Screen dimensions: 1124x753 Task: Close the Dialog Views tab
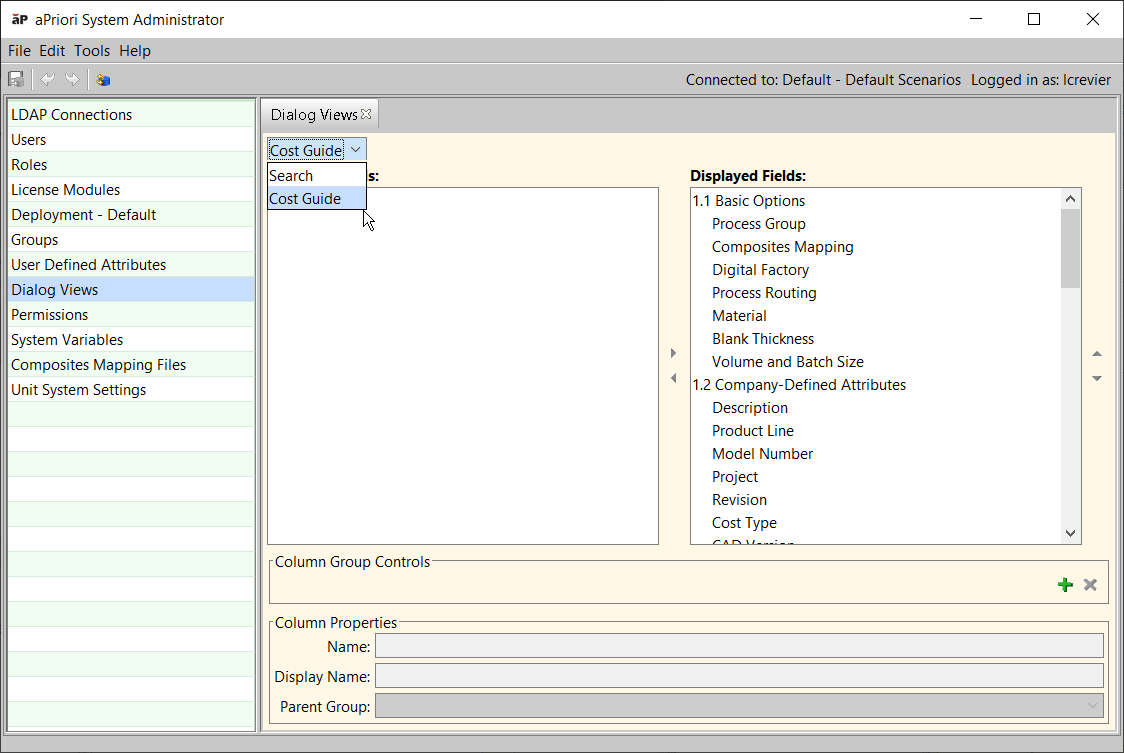366,114
